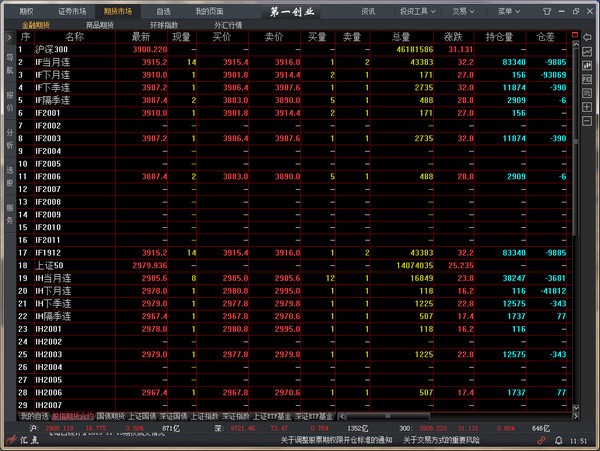This screenshot has height=451, width=600.
Task: Open the 资讯 menu item
Action: pyautogui.click(x=368, y=11)
